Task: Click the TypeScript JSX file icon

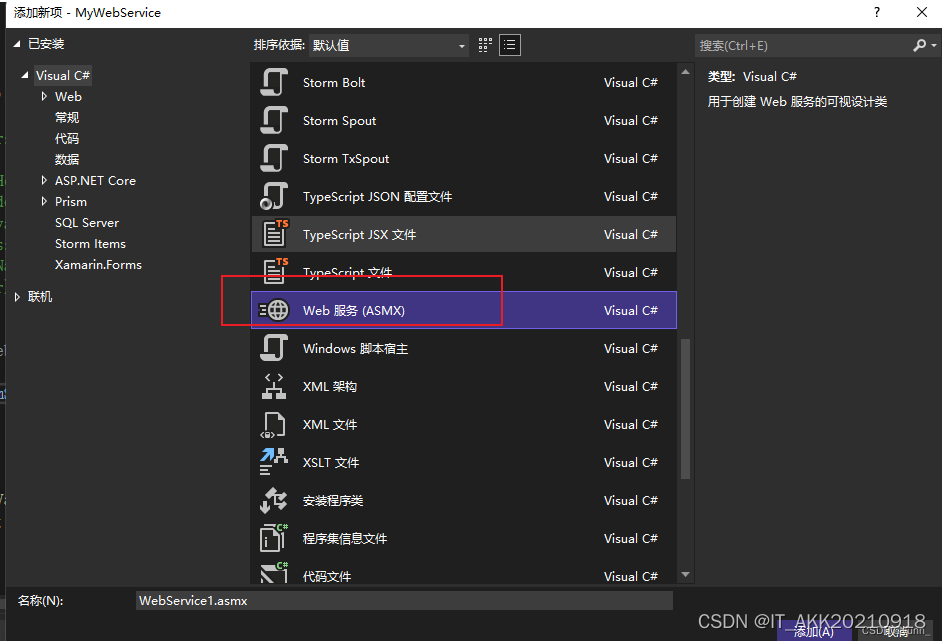Action: pos(275,234)
